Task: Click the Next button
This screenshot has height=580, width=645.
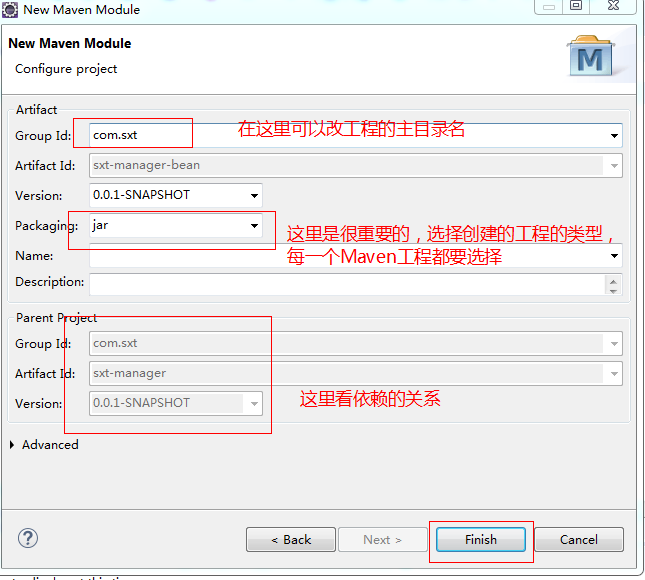Action: click(x=383, y=539)
